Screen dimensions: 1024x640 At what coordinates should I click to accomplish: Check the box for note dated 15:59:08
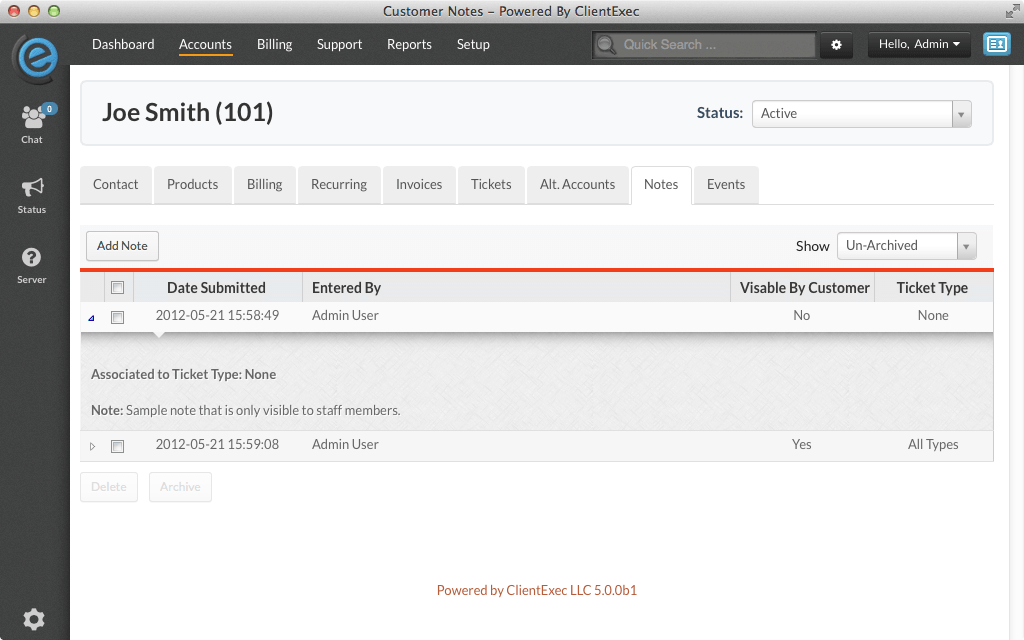point(117,446)
